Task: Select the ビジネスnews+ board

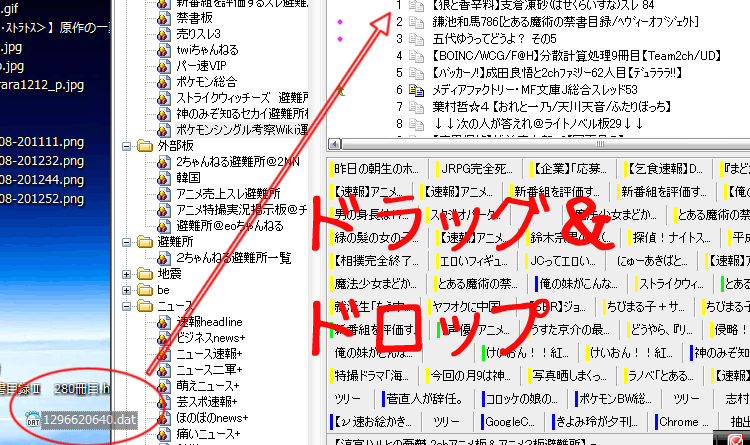Action: click(210, 338)
